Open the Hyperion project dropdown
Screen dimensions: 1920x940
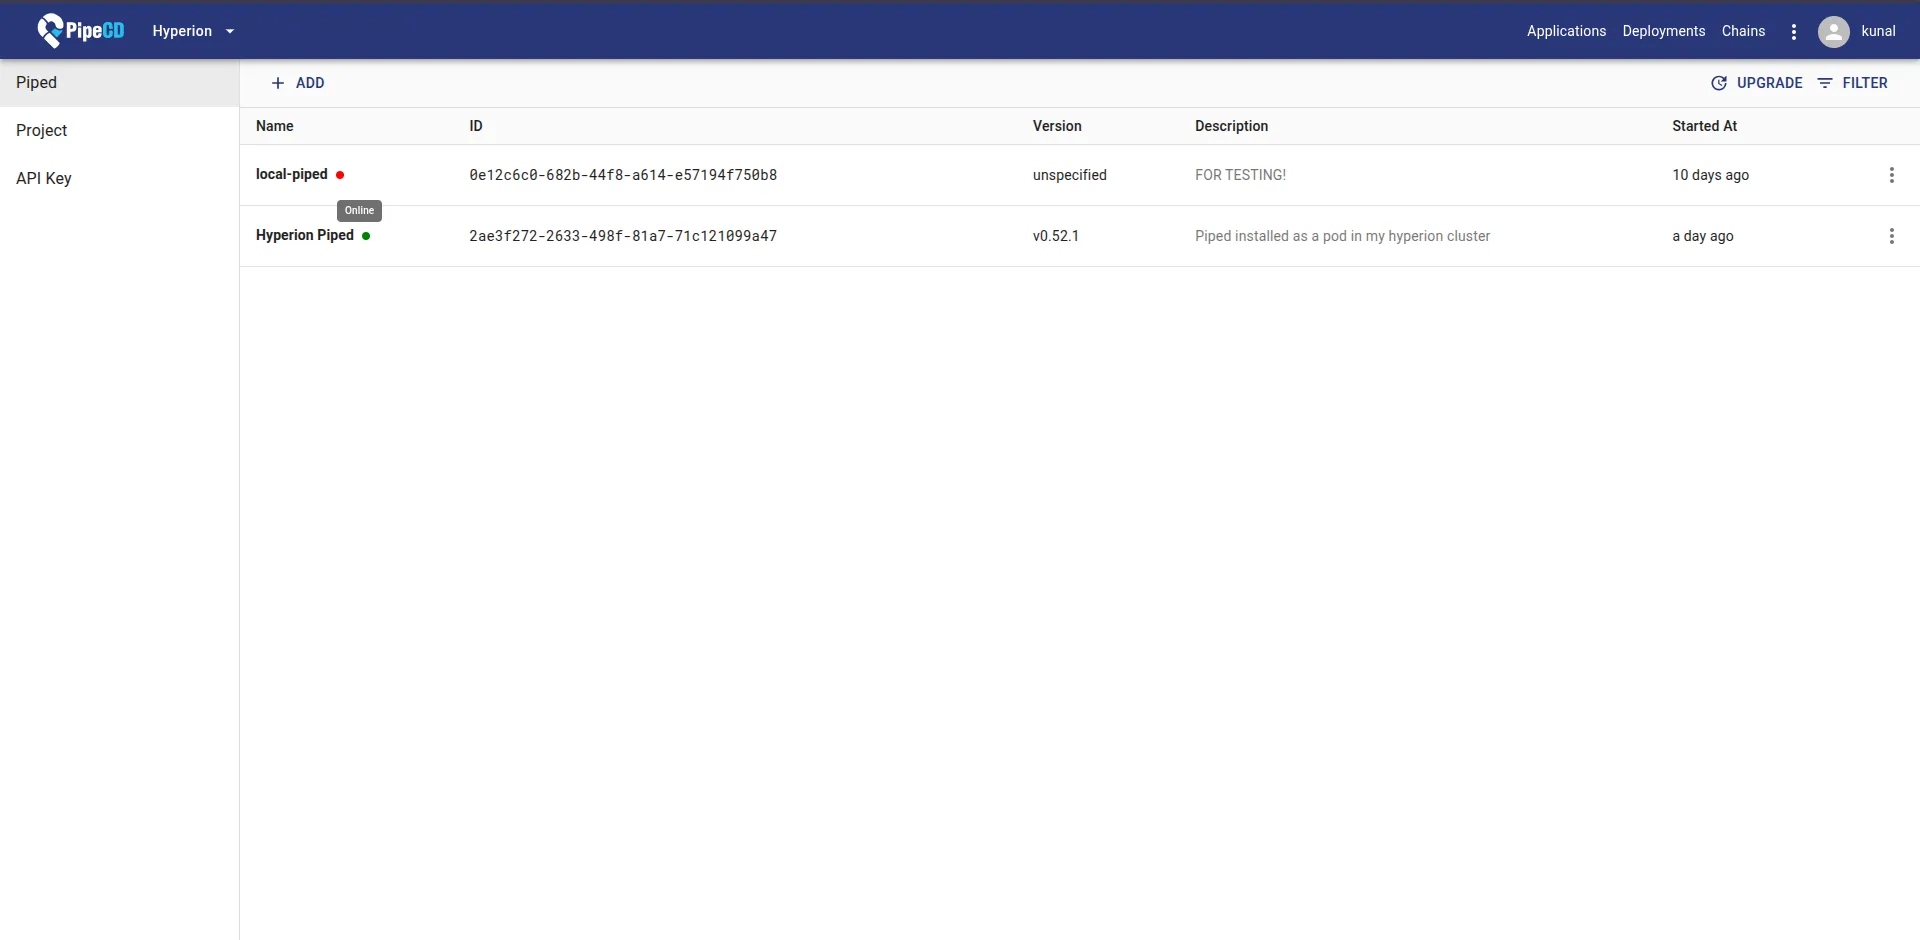[x=193, y=31]
